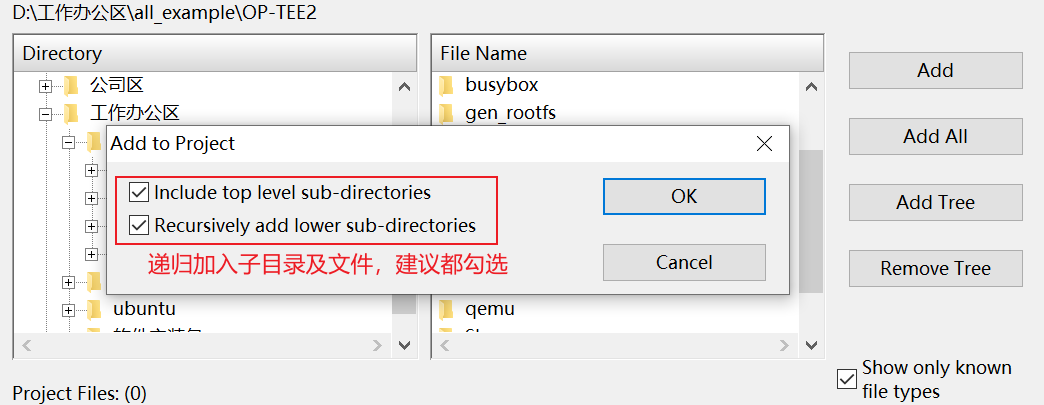Screen dimensions: 1044x405
Task: Select the qemu folder icon
Action: tap(446, 309)
